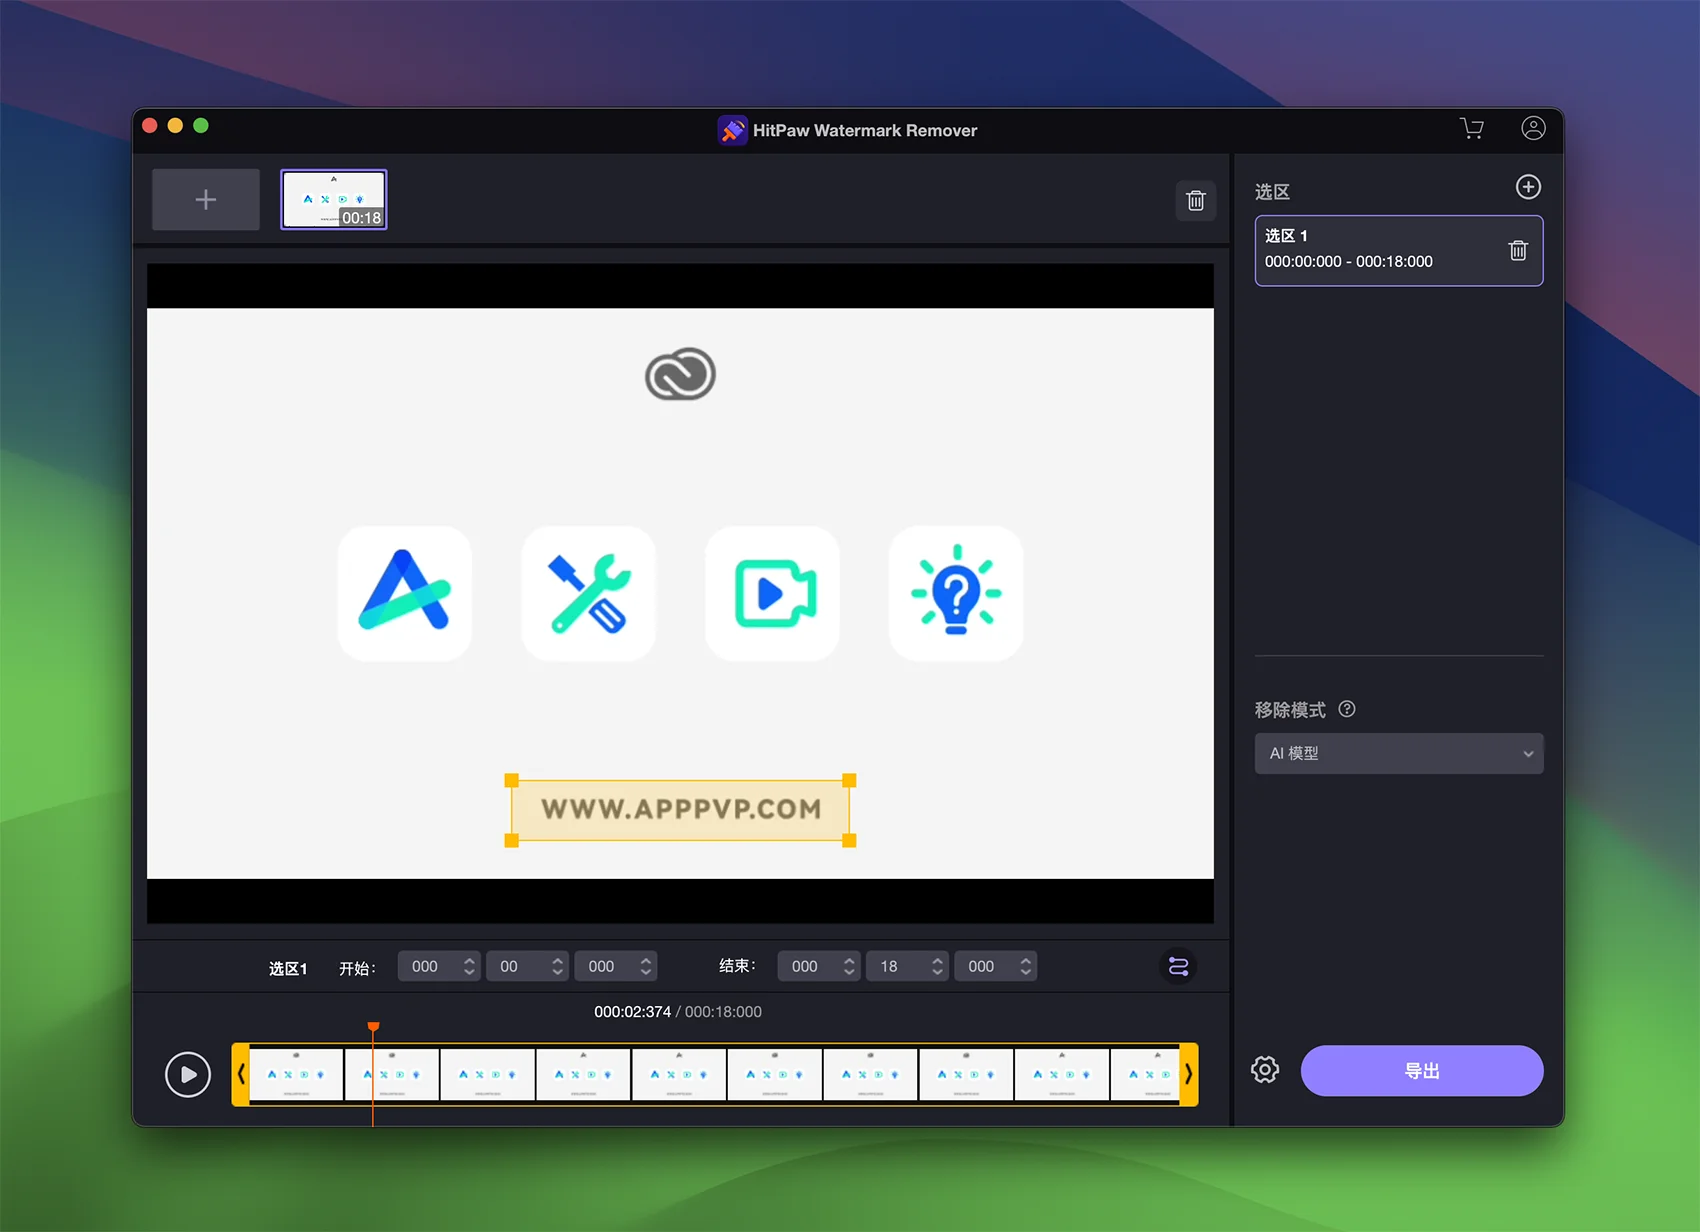Step the end seconds 18 value
This screenshot has width=1700, height=1232.
937,966
